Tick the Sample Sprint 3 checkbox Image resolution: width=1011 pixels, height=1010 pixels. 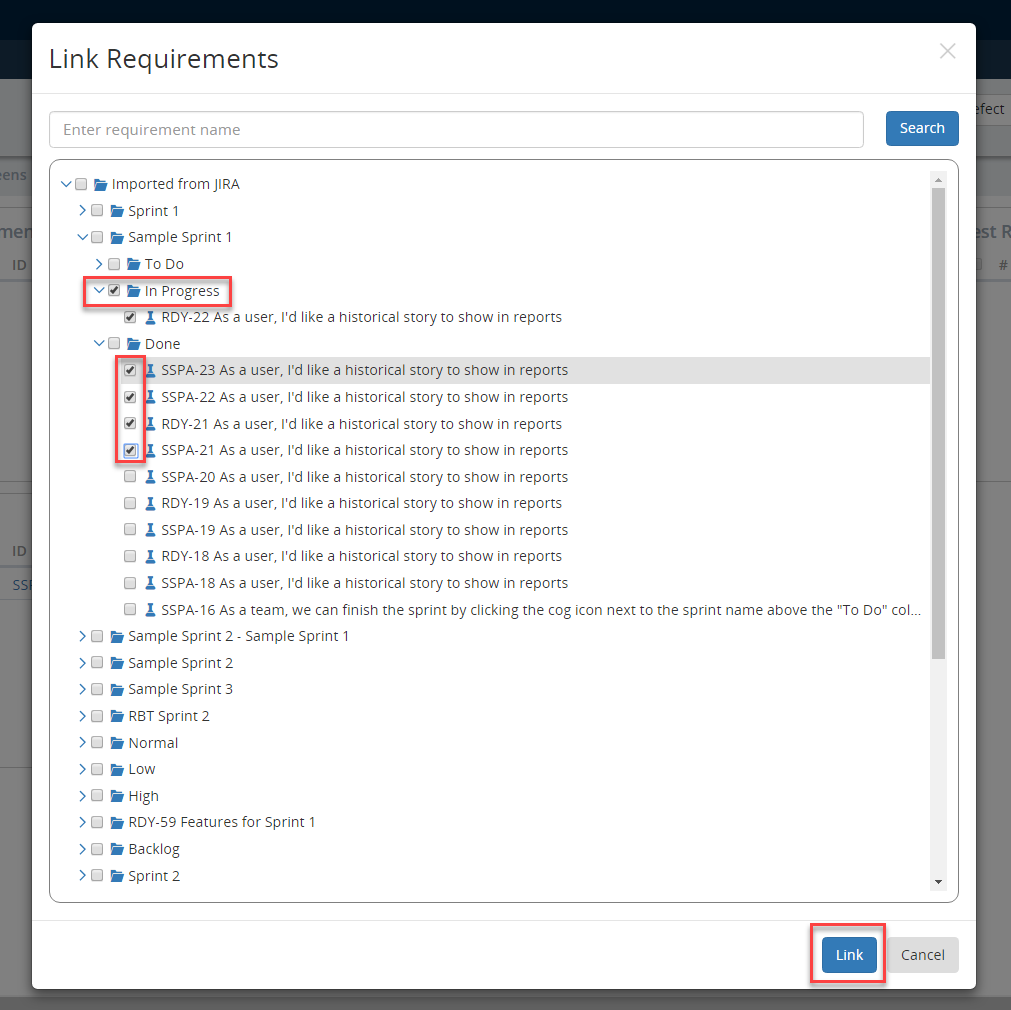pos(97,689)
